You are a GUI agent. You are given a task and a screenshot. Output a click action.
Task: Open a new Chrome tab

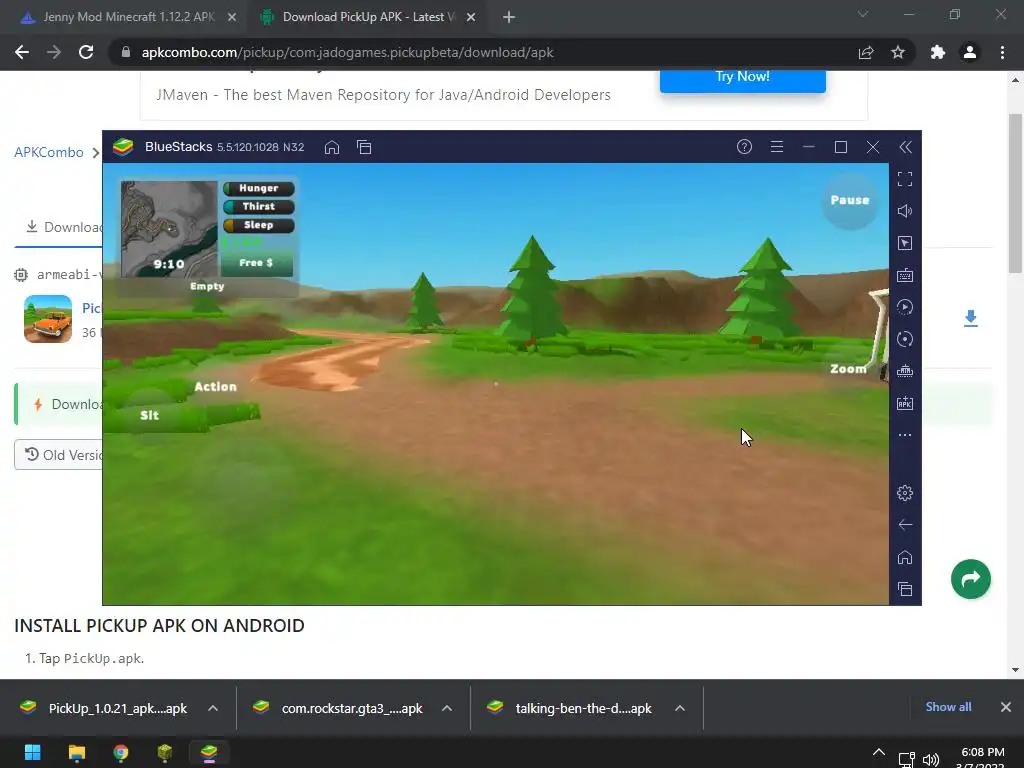pos(509,18)
